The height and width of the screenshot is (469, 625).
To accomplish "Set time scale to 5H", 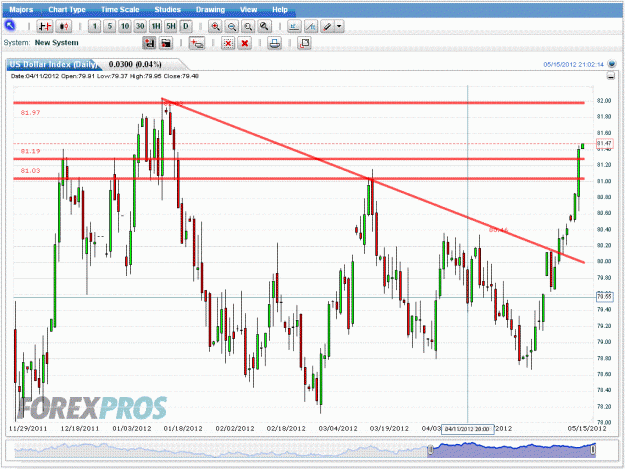I will pyautogui.click(x=171, y=27).
